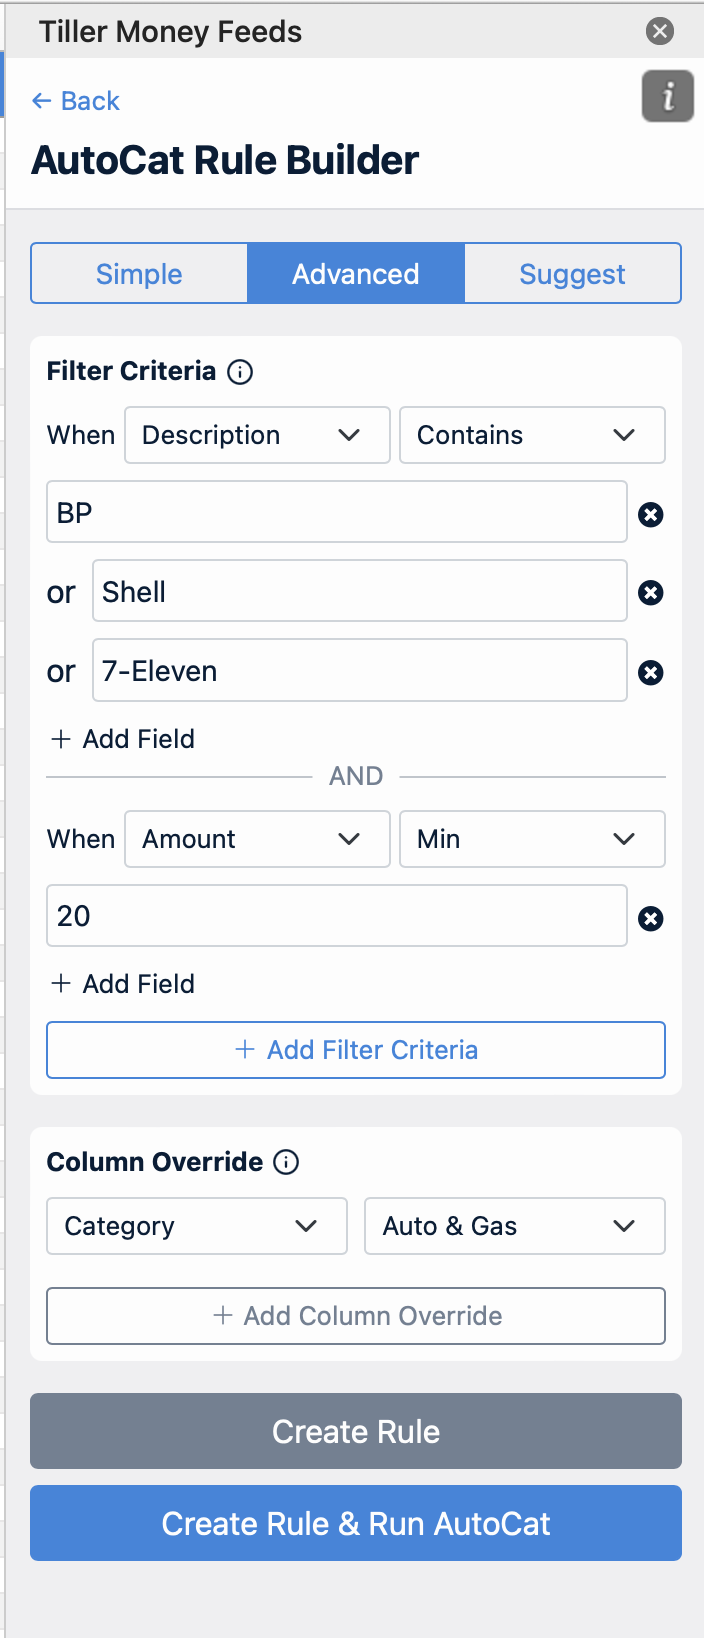The image size is (704, 1638).
Task: Remove the BP description field
Action: pyautogui.click(x=651, y=515)
